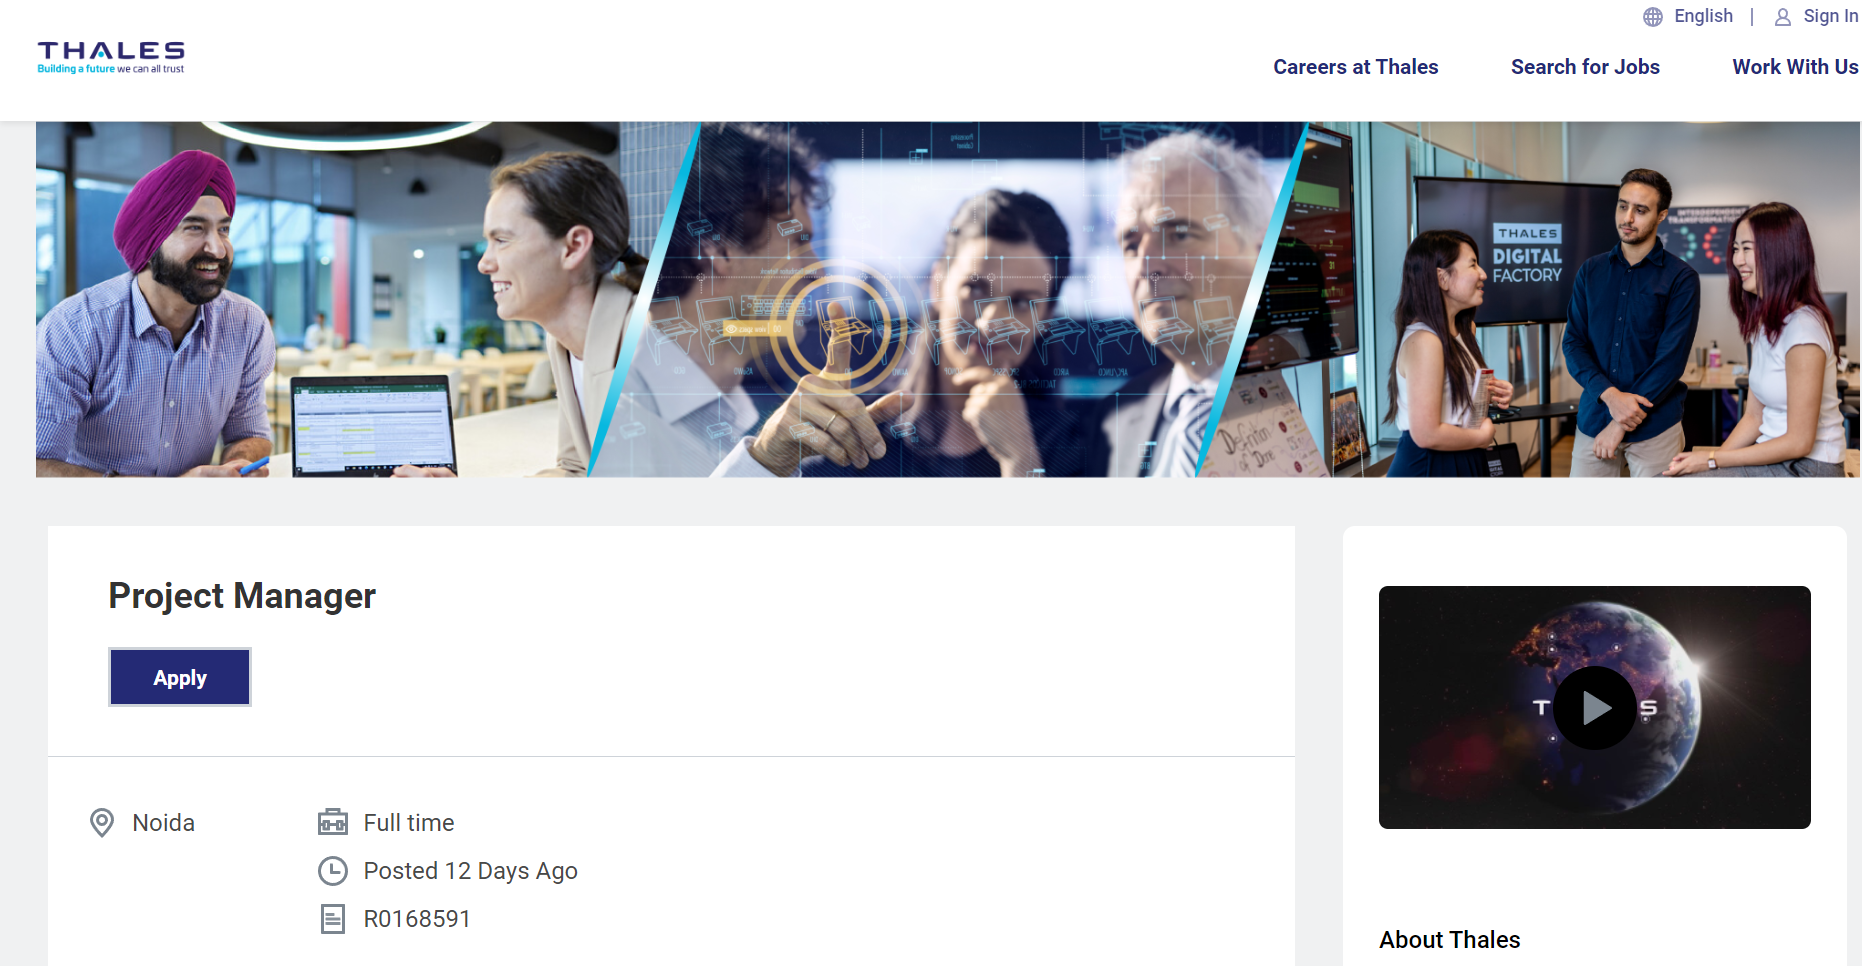Click the Noida location text

164,823
